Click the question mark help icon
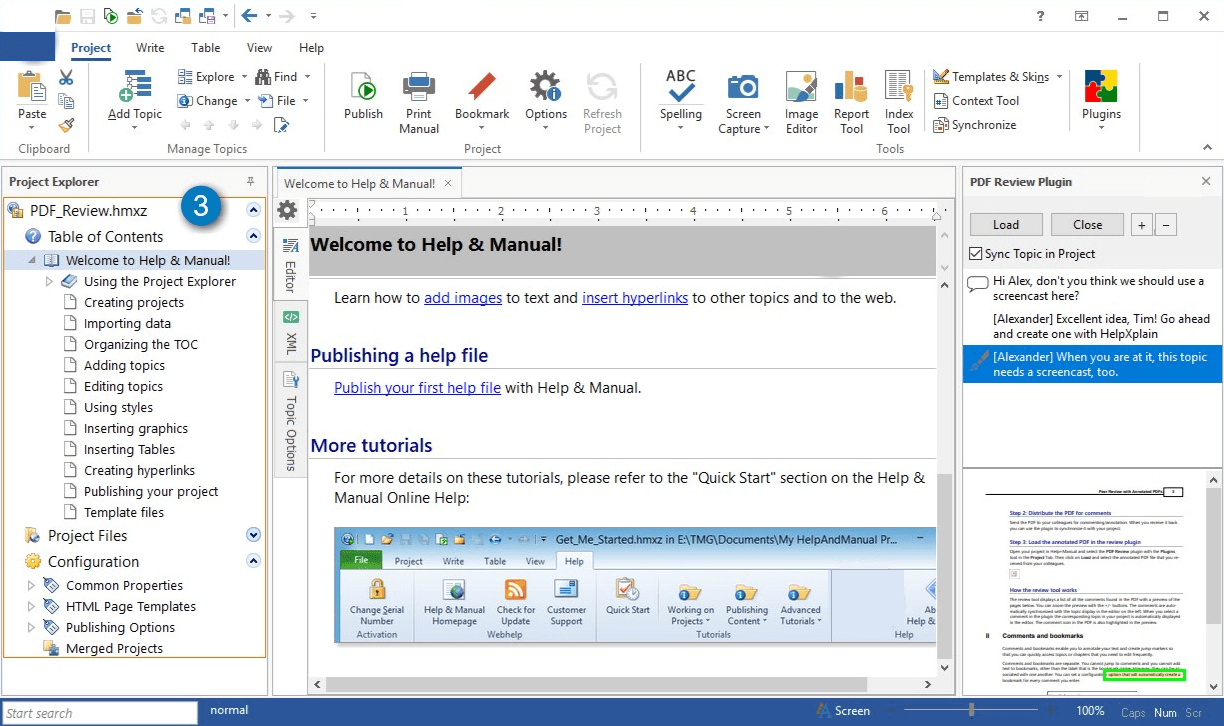This screenshot has width=1224, height=726. pos(1041,16)
